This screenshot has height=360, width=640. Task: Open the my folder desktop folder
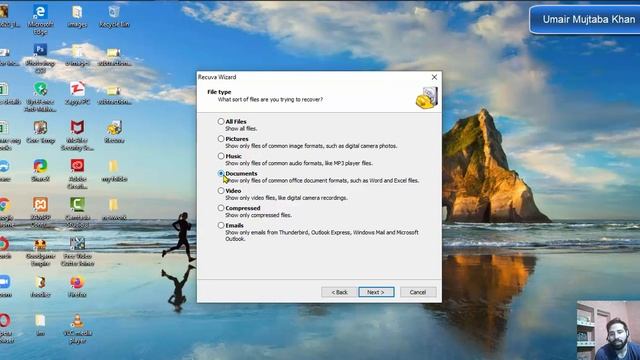click(114, 171)
